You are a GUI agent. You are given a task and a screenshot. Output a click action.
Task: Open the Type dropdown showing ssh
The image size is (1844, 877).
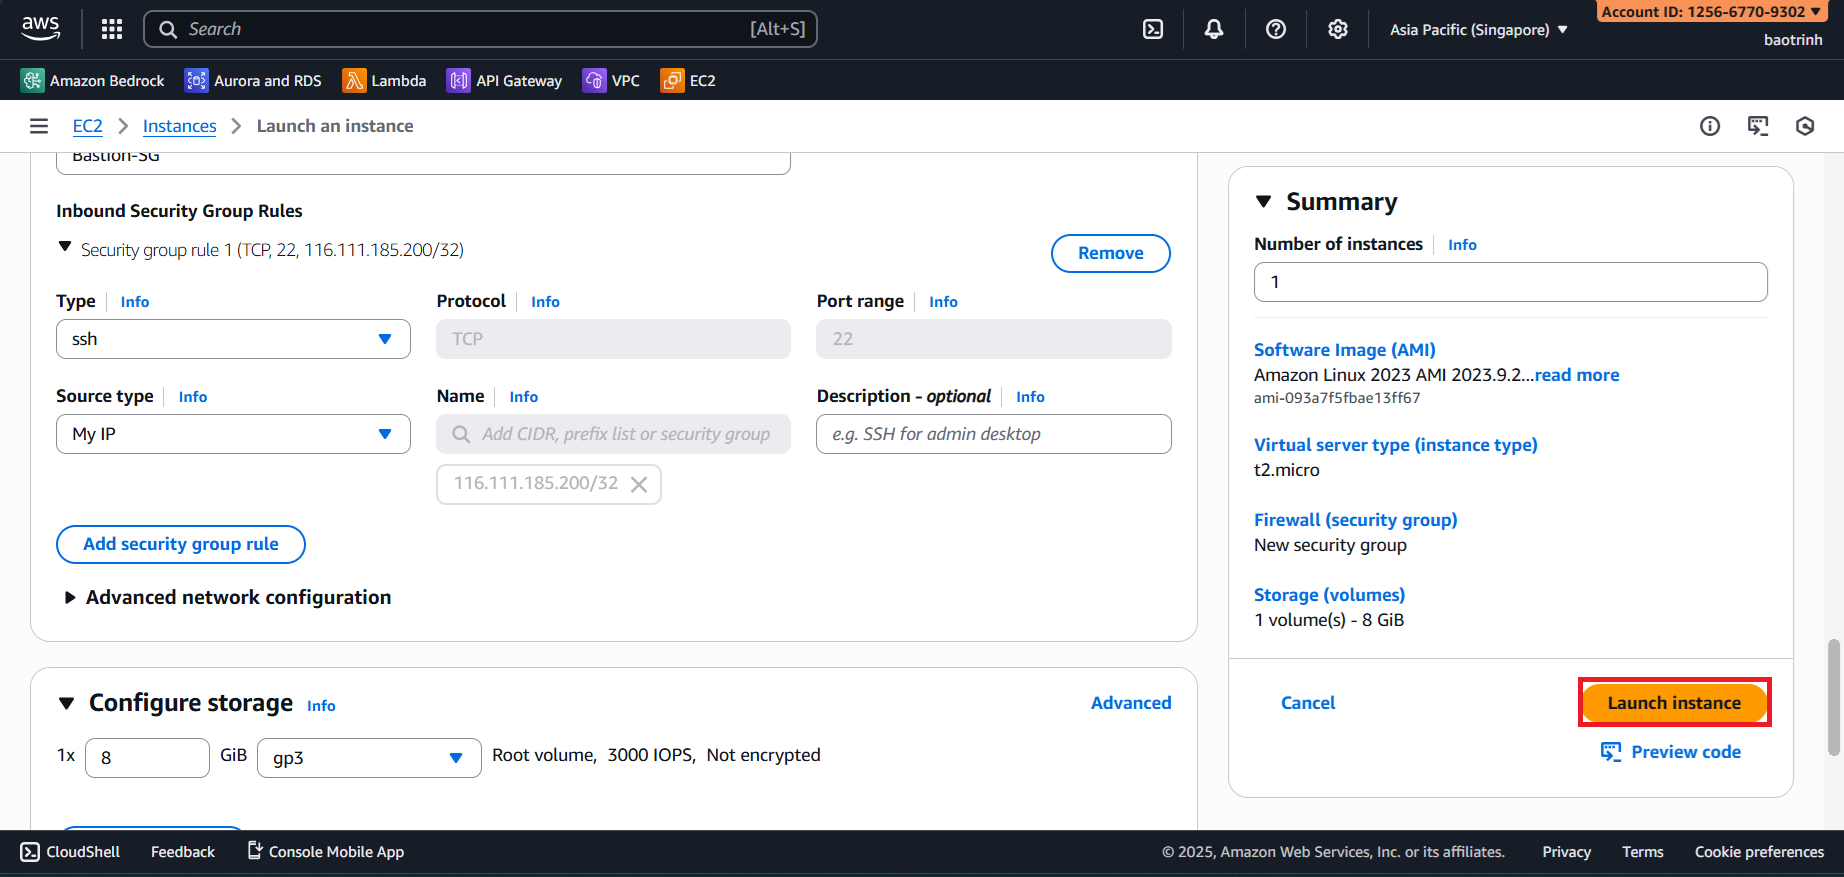tap(233, 339)
